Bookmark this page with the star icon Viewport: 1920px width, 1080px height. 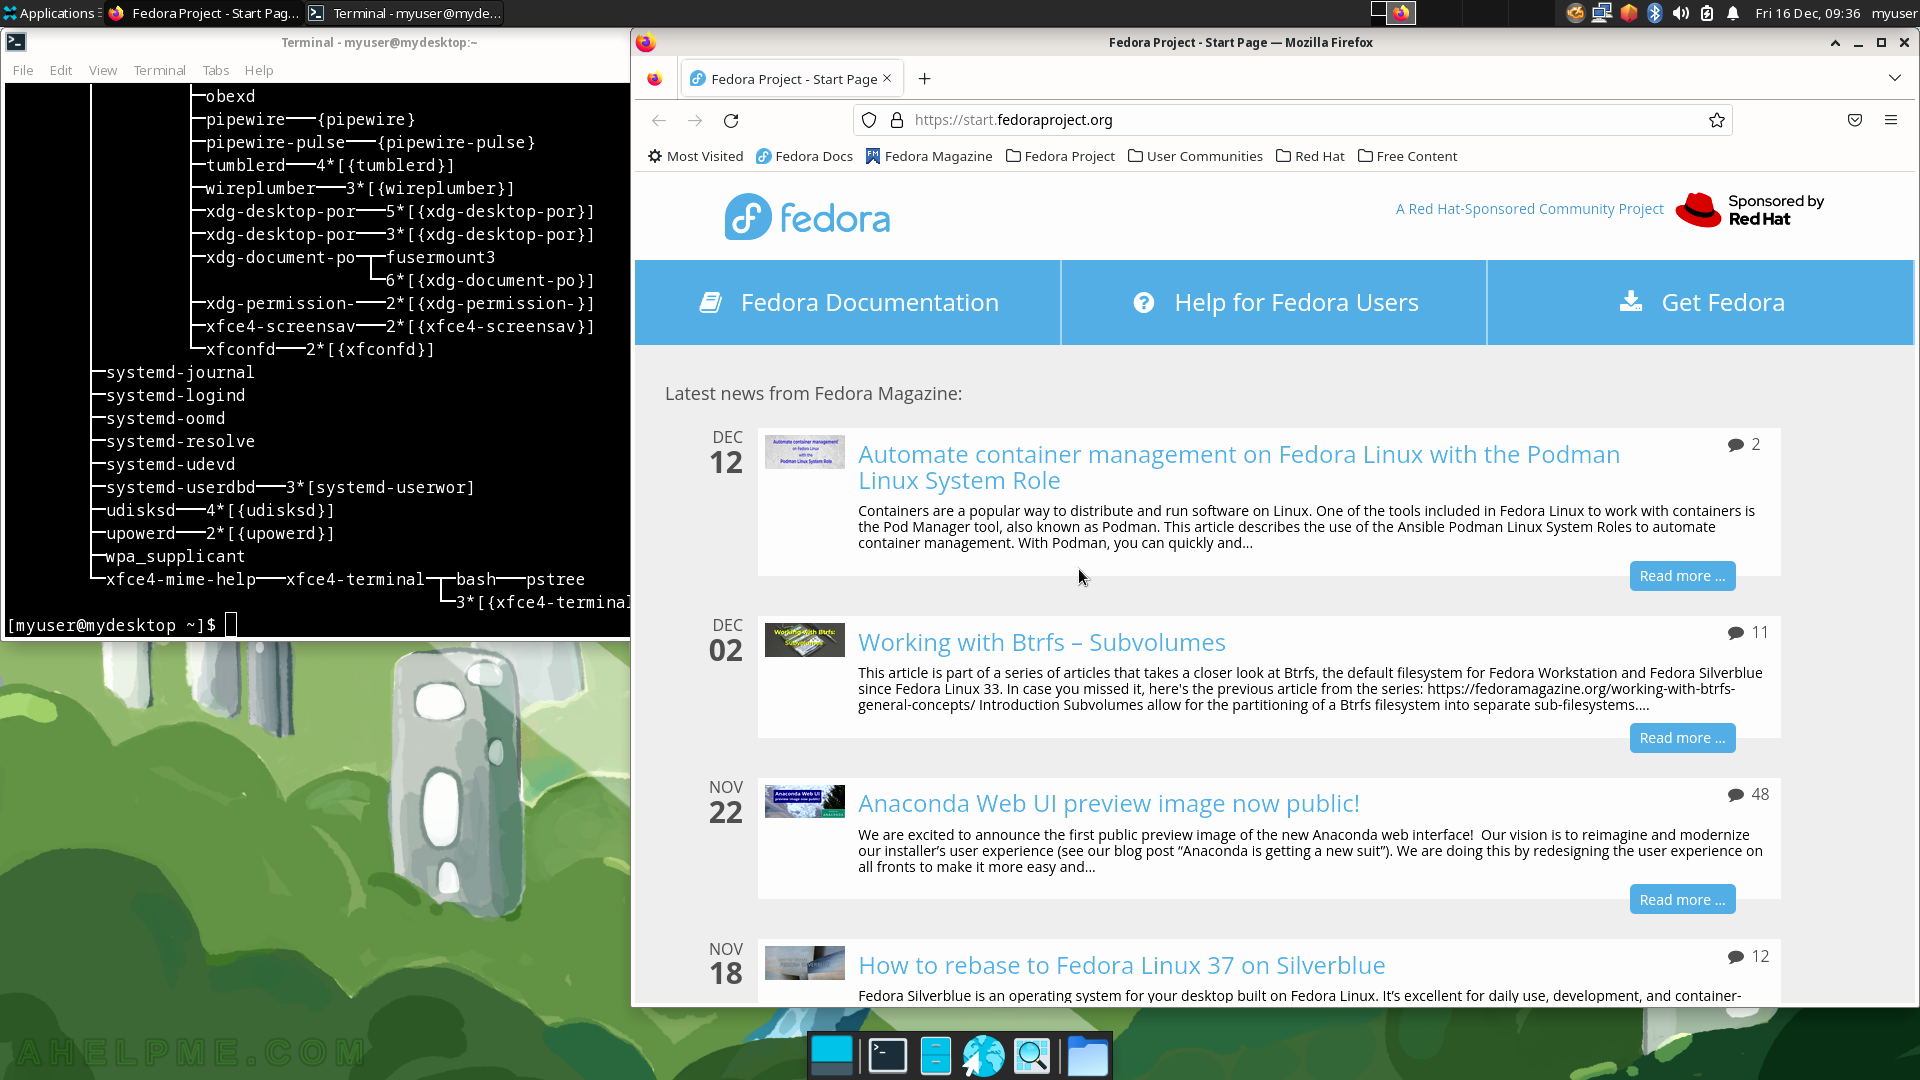(1717, 120)
